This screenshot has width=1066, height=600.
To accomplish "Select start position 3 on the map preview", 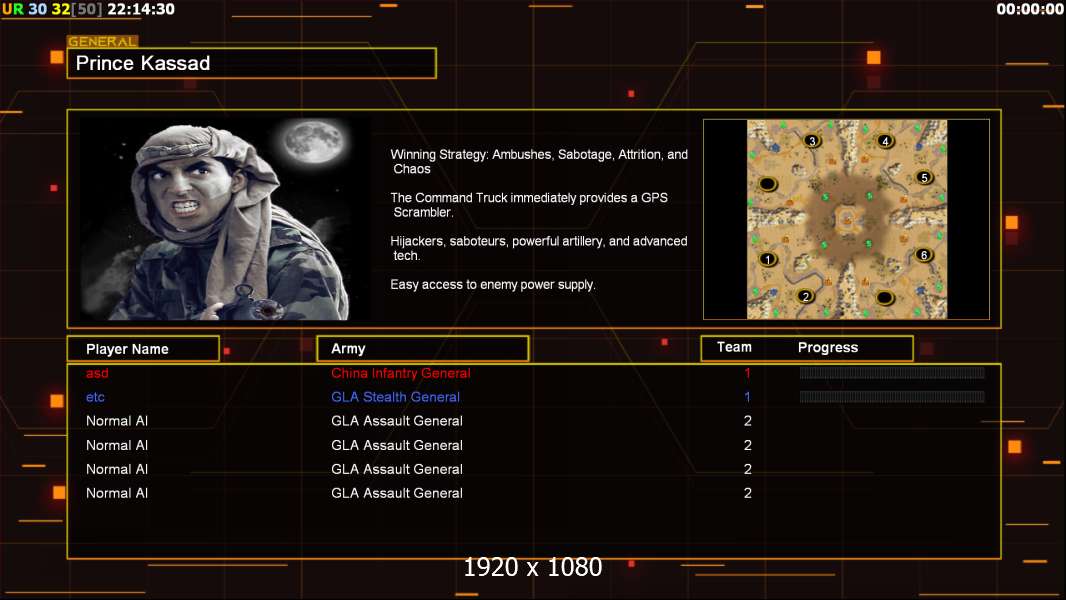I will 812,141.
